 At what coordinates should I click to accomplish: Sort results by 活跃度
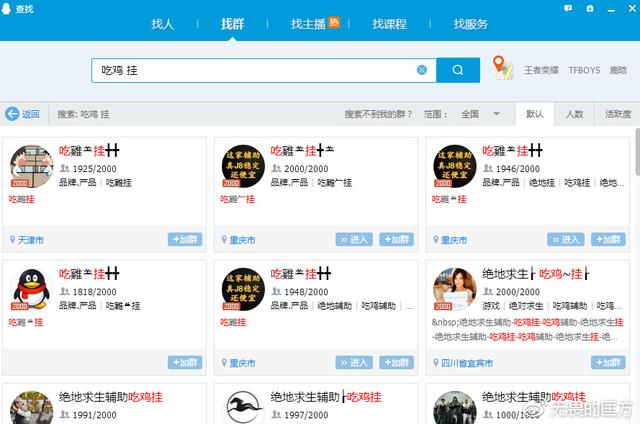point(618,114)
